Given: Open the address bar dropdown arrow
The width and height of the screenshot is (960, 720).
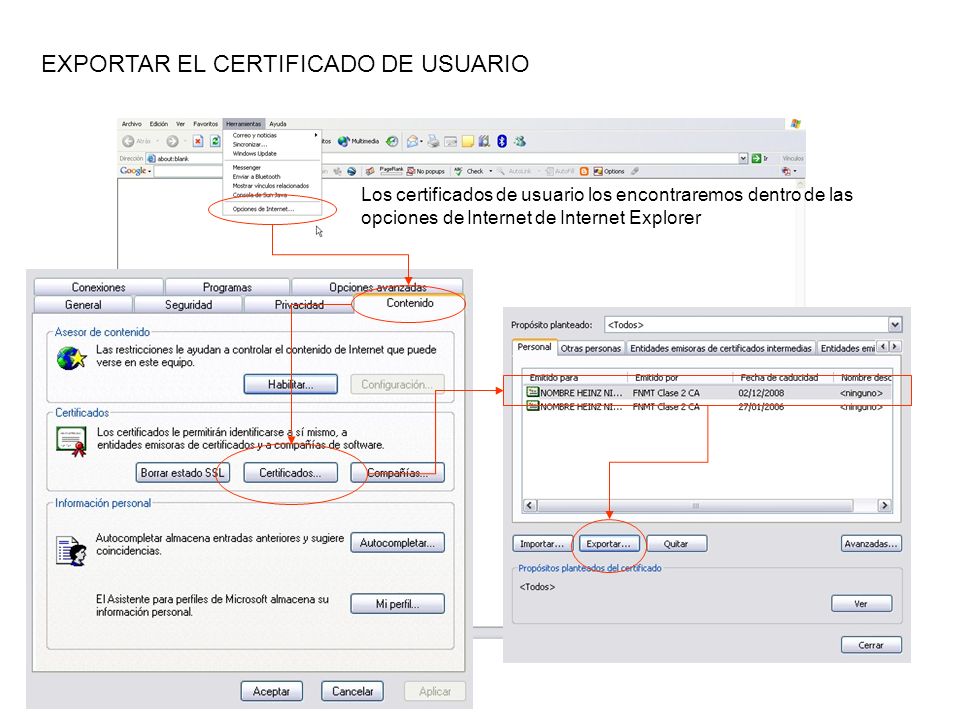Looking at the screenshot, I should click(x=743, y=158).
